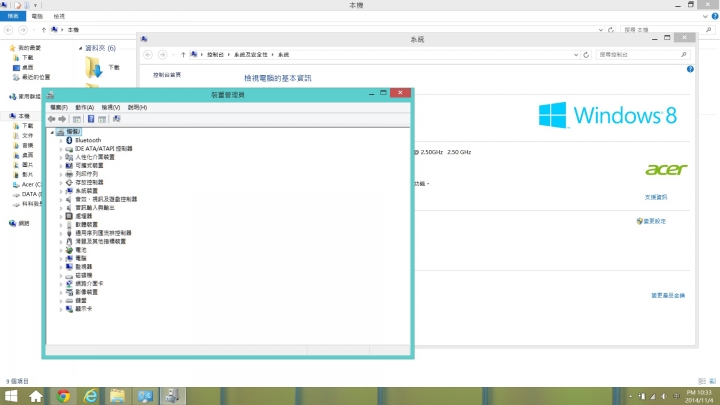Select 最近的位置 in the File Explorer sidebar

pos(36,77)
